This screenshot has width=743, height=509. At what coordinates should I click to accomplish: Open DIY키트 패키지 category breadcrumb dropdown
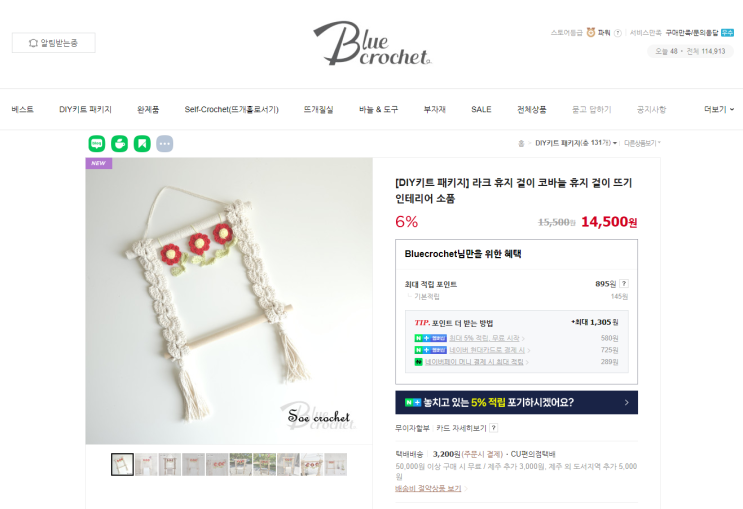point(576,143)
